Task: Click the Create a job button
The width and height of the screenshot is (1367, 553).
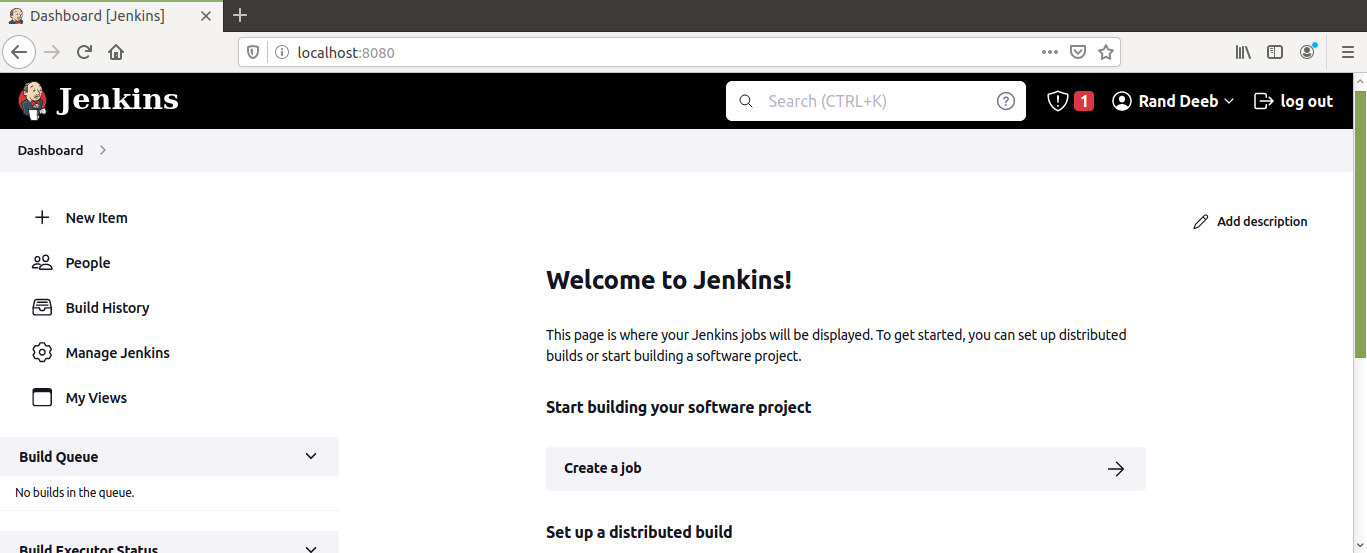Action: click(846, 468)
